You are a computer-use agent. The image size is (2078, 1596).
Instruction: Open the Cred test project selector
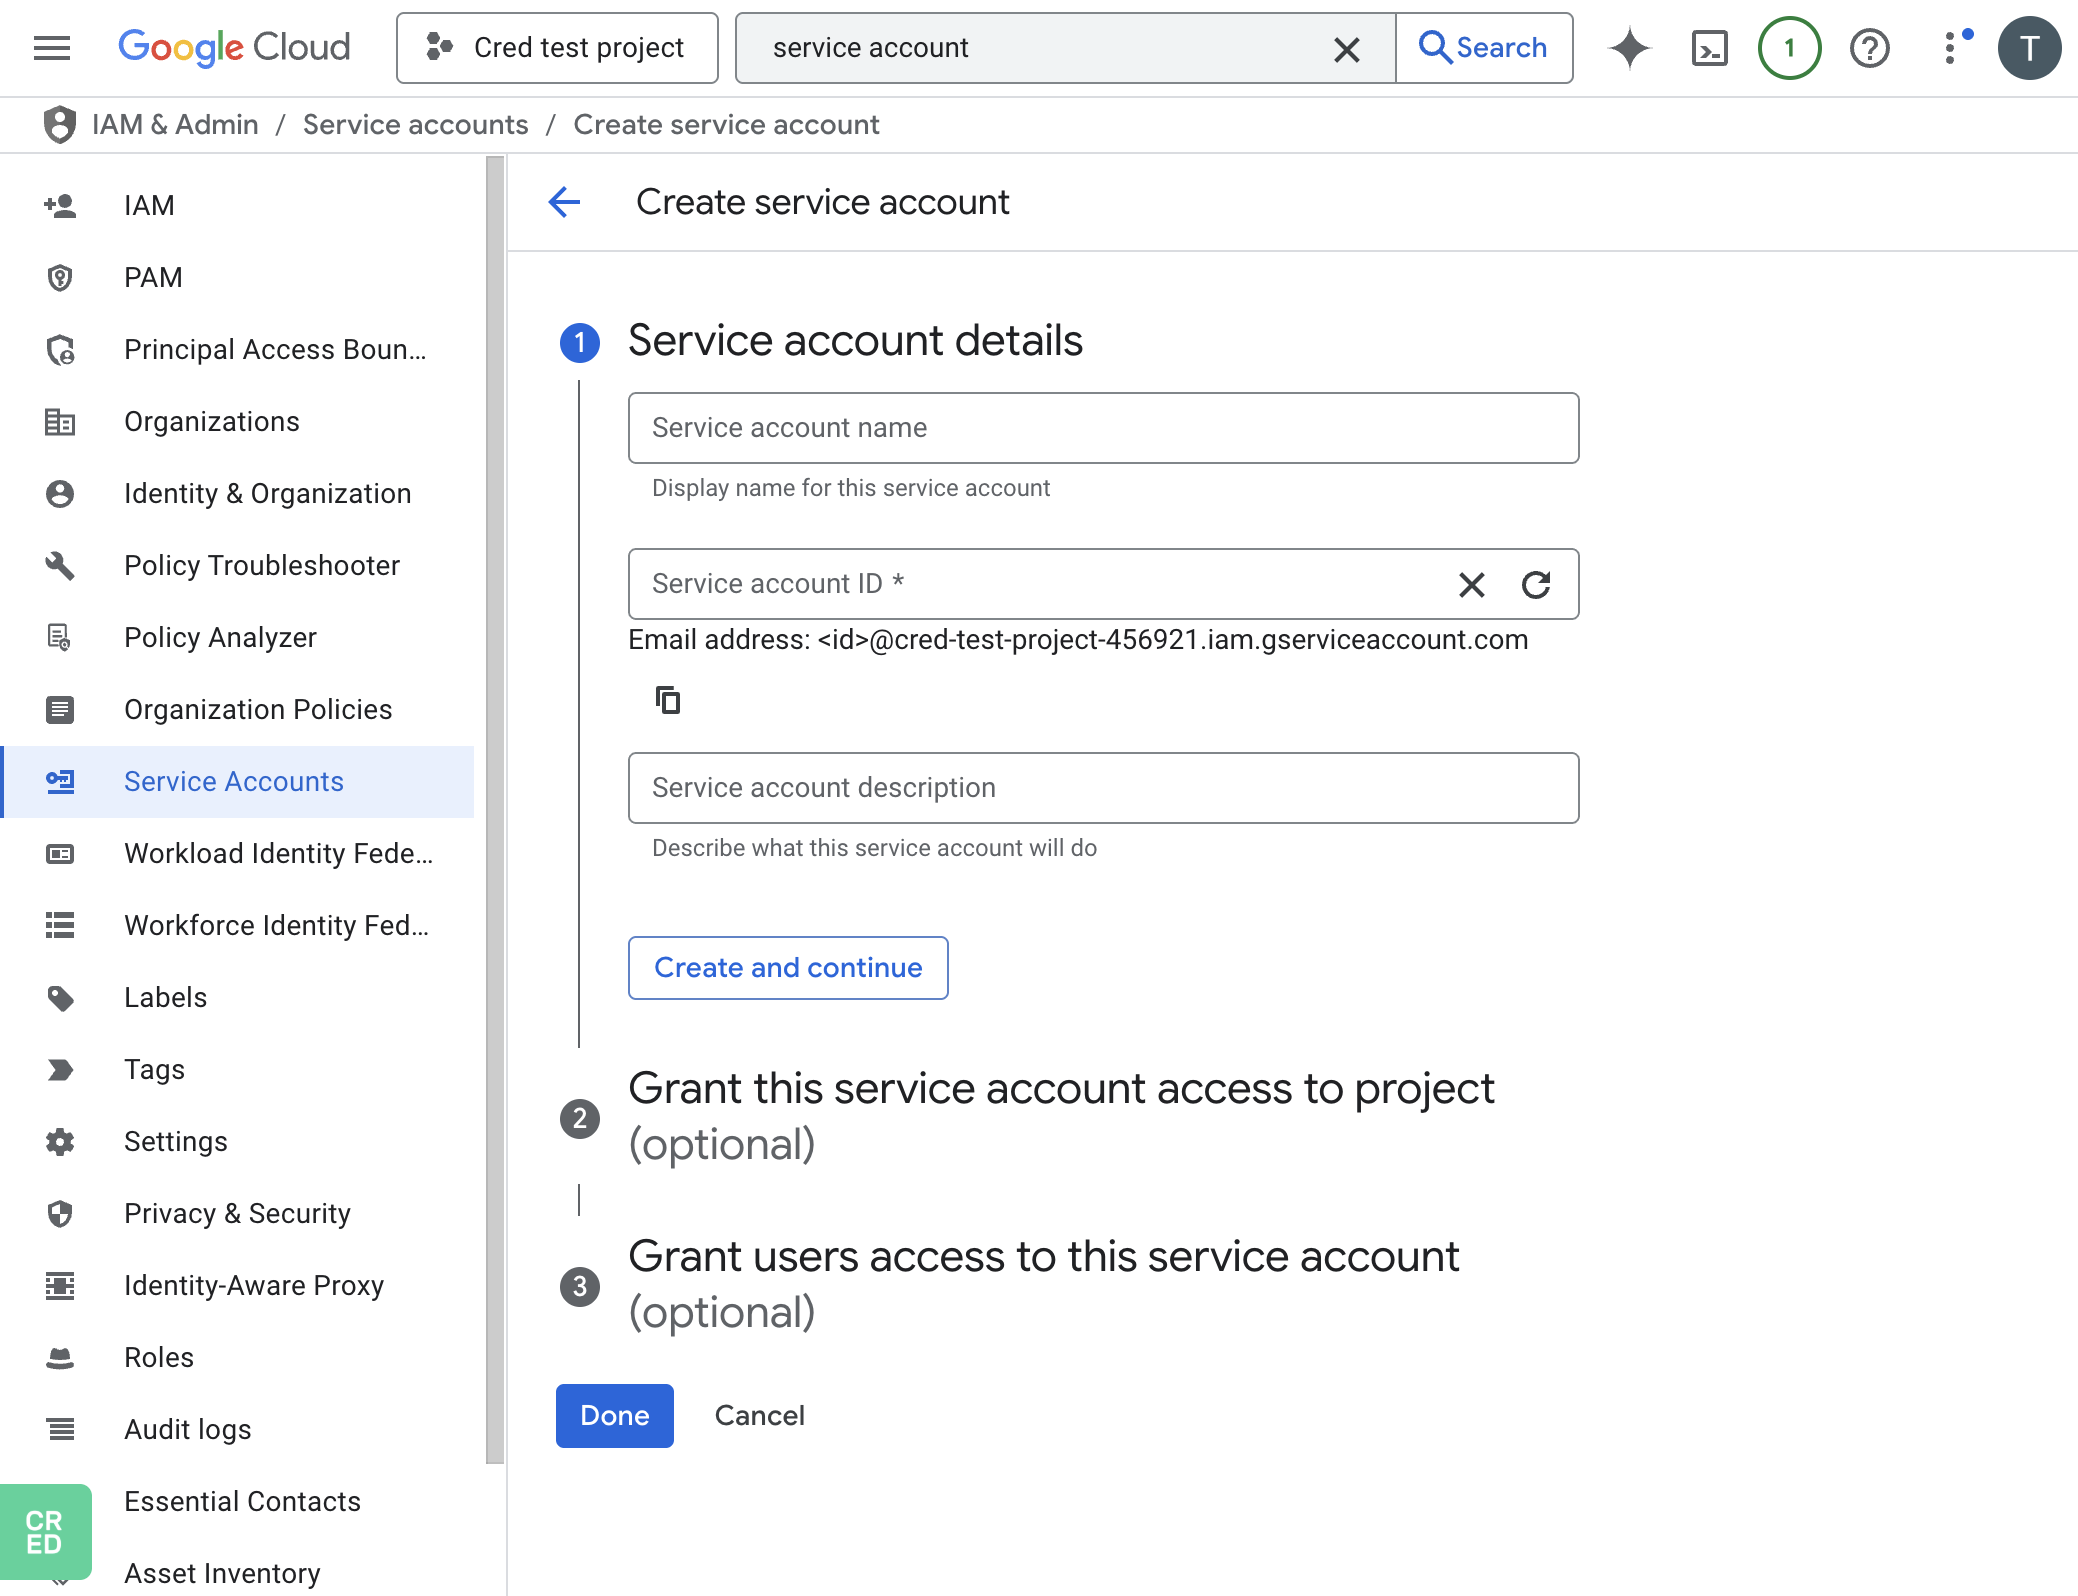pyautogui.click(x=557, y=48)
